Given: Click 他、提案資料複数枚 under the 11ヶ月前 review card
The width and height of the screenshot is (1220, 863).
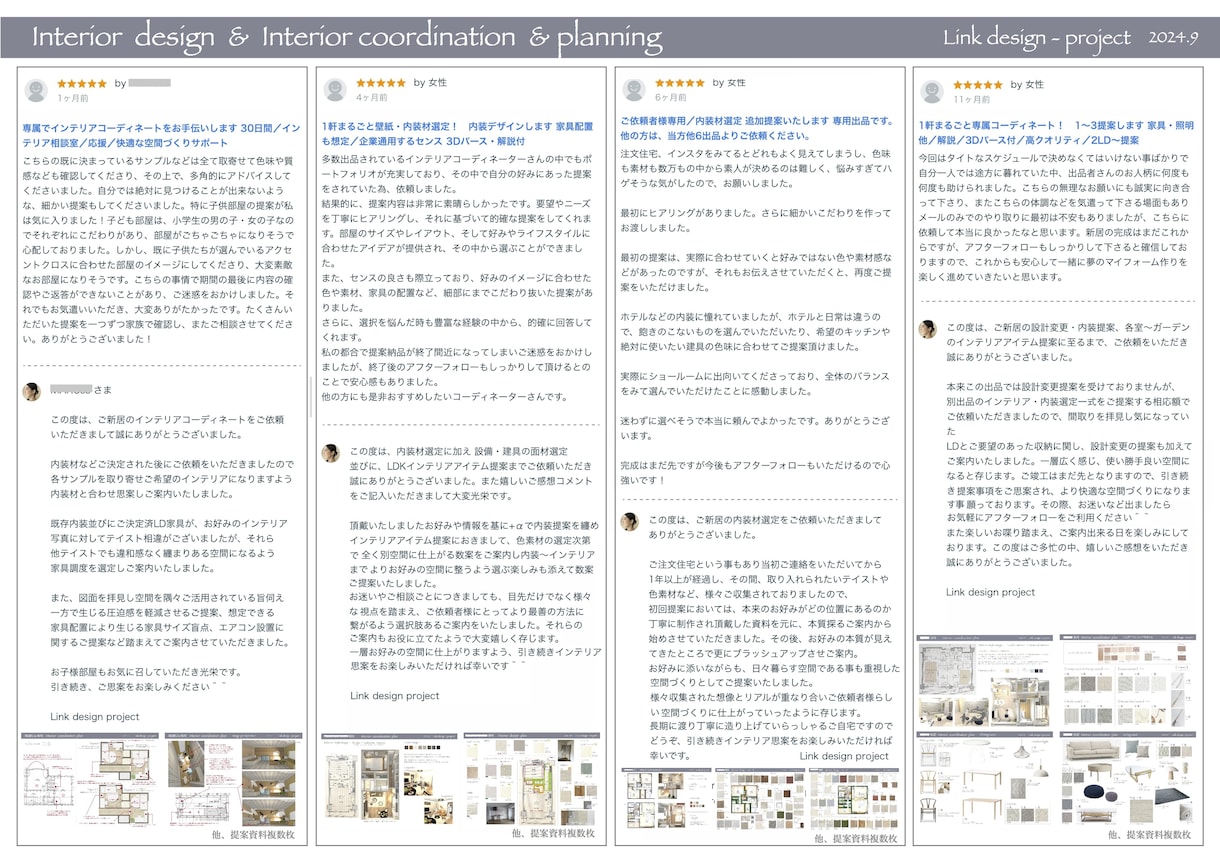Looking at the screenshot, I should tap(1149, 834).
